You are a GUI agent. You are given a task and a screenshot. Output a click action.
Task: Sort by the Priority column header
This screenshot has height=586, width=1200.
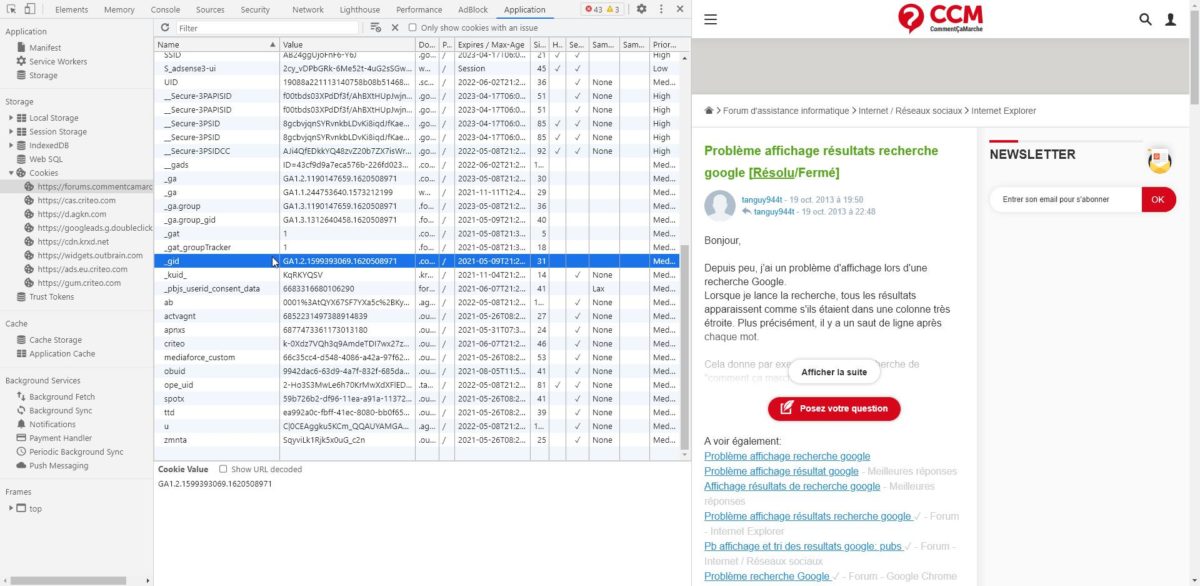[665, 45]
